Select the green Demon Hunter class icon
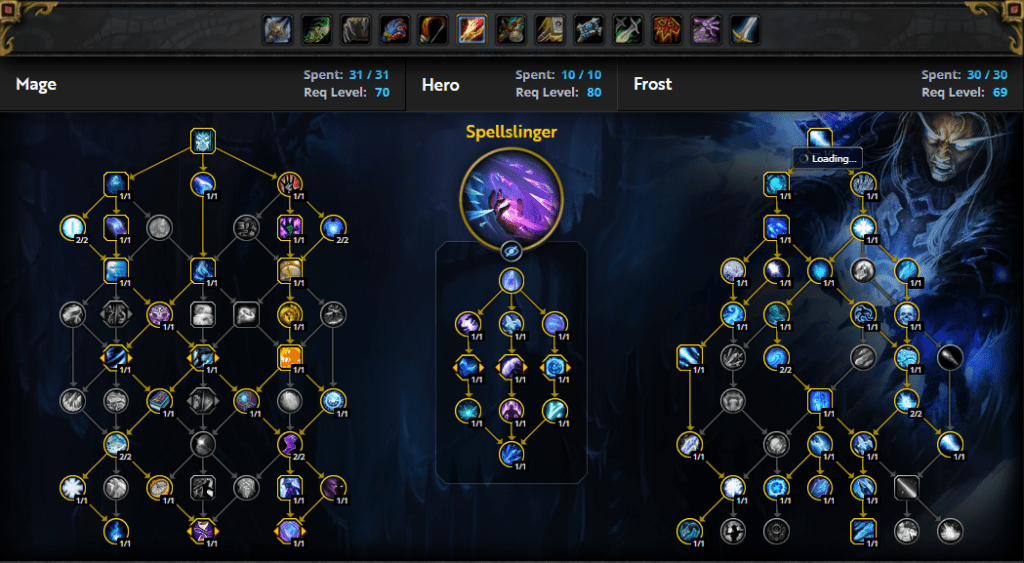This screenshot has height=563, width=1024. pos(317,30)
